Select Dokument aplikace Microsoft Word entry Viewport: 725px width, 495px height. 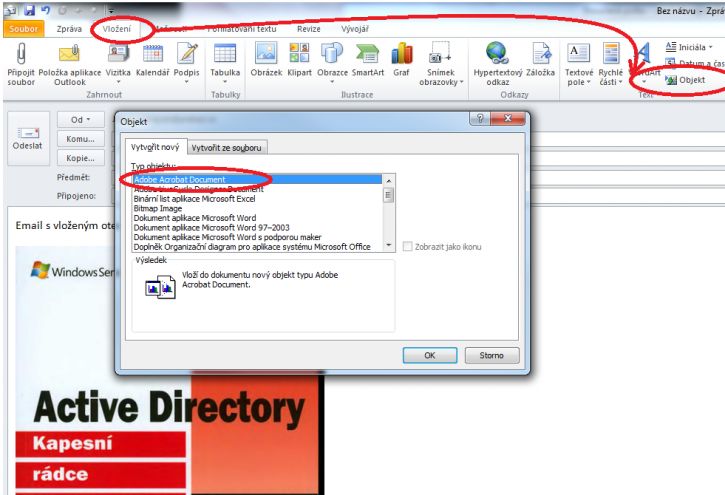[257, 218]
